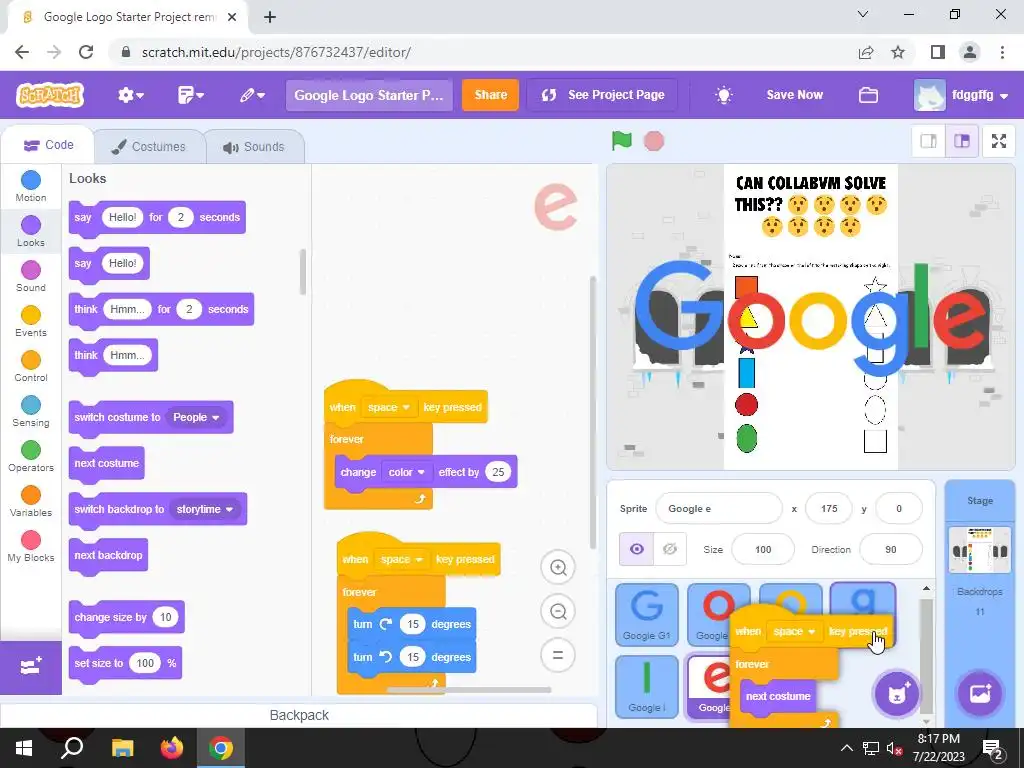Select the Events block category
The height and width of the screenshot is (768, 1024).
(31, 321)
